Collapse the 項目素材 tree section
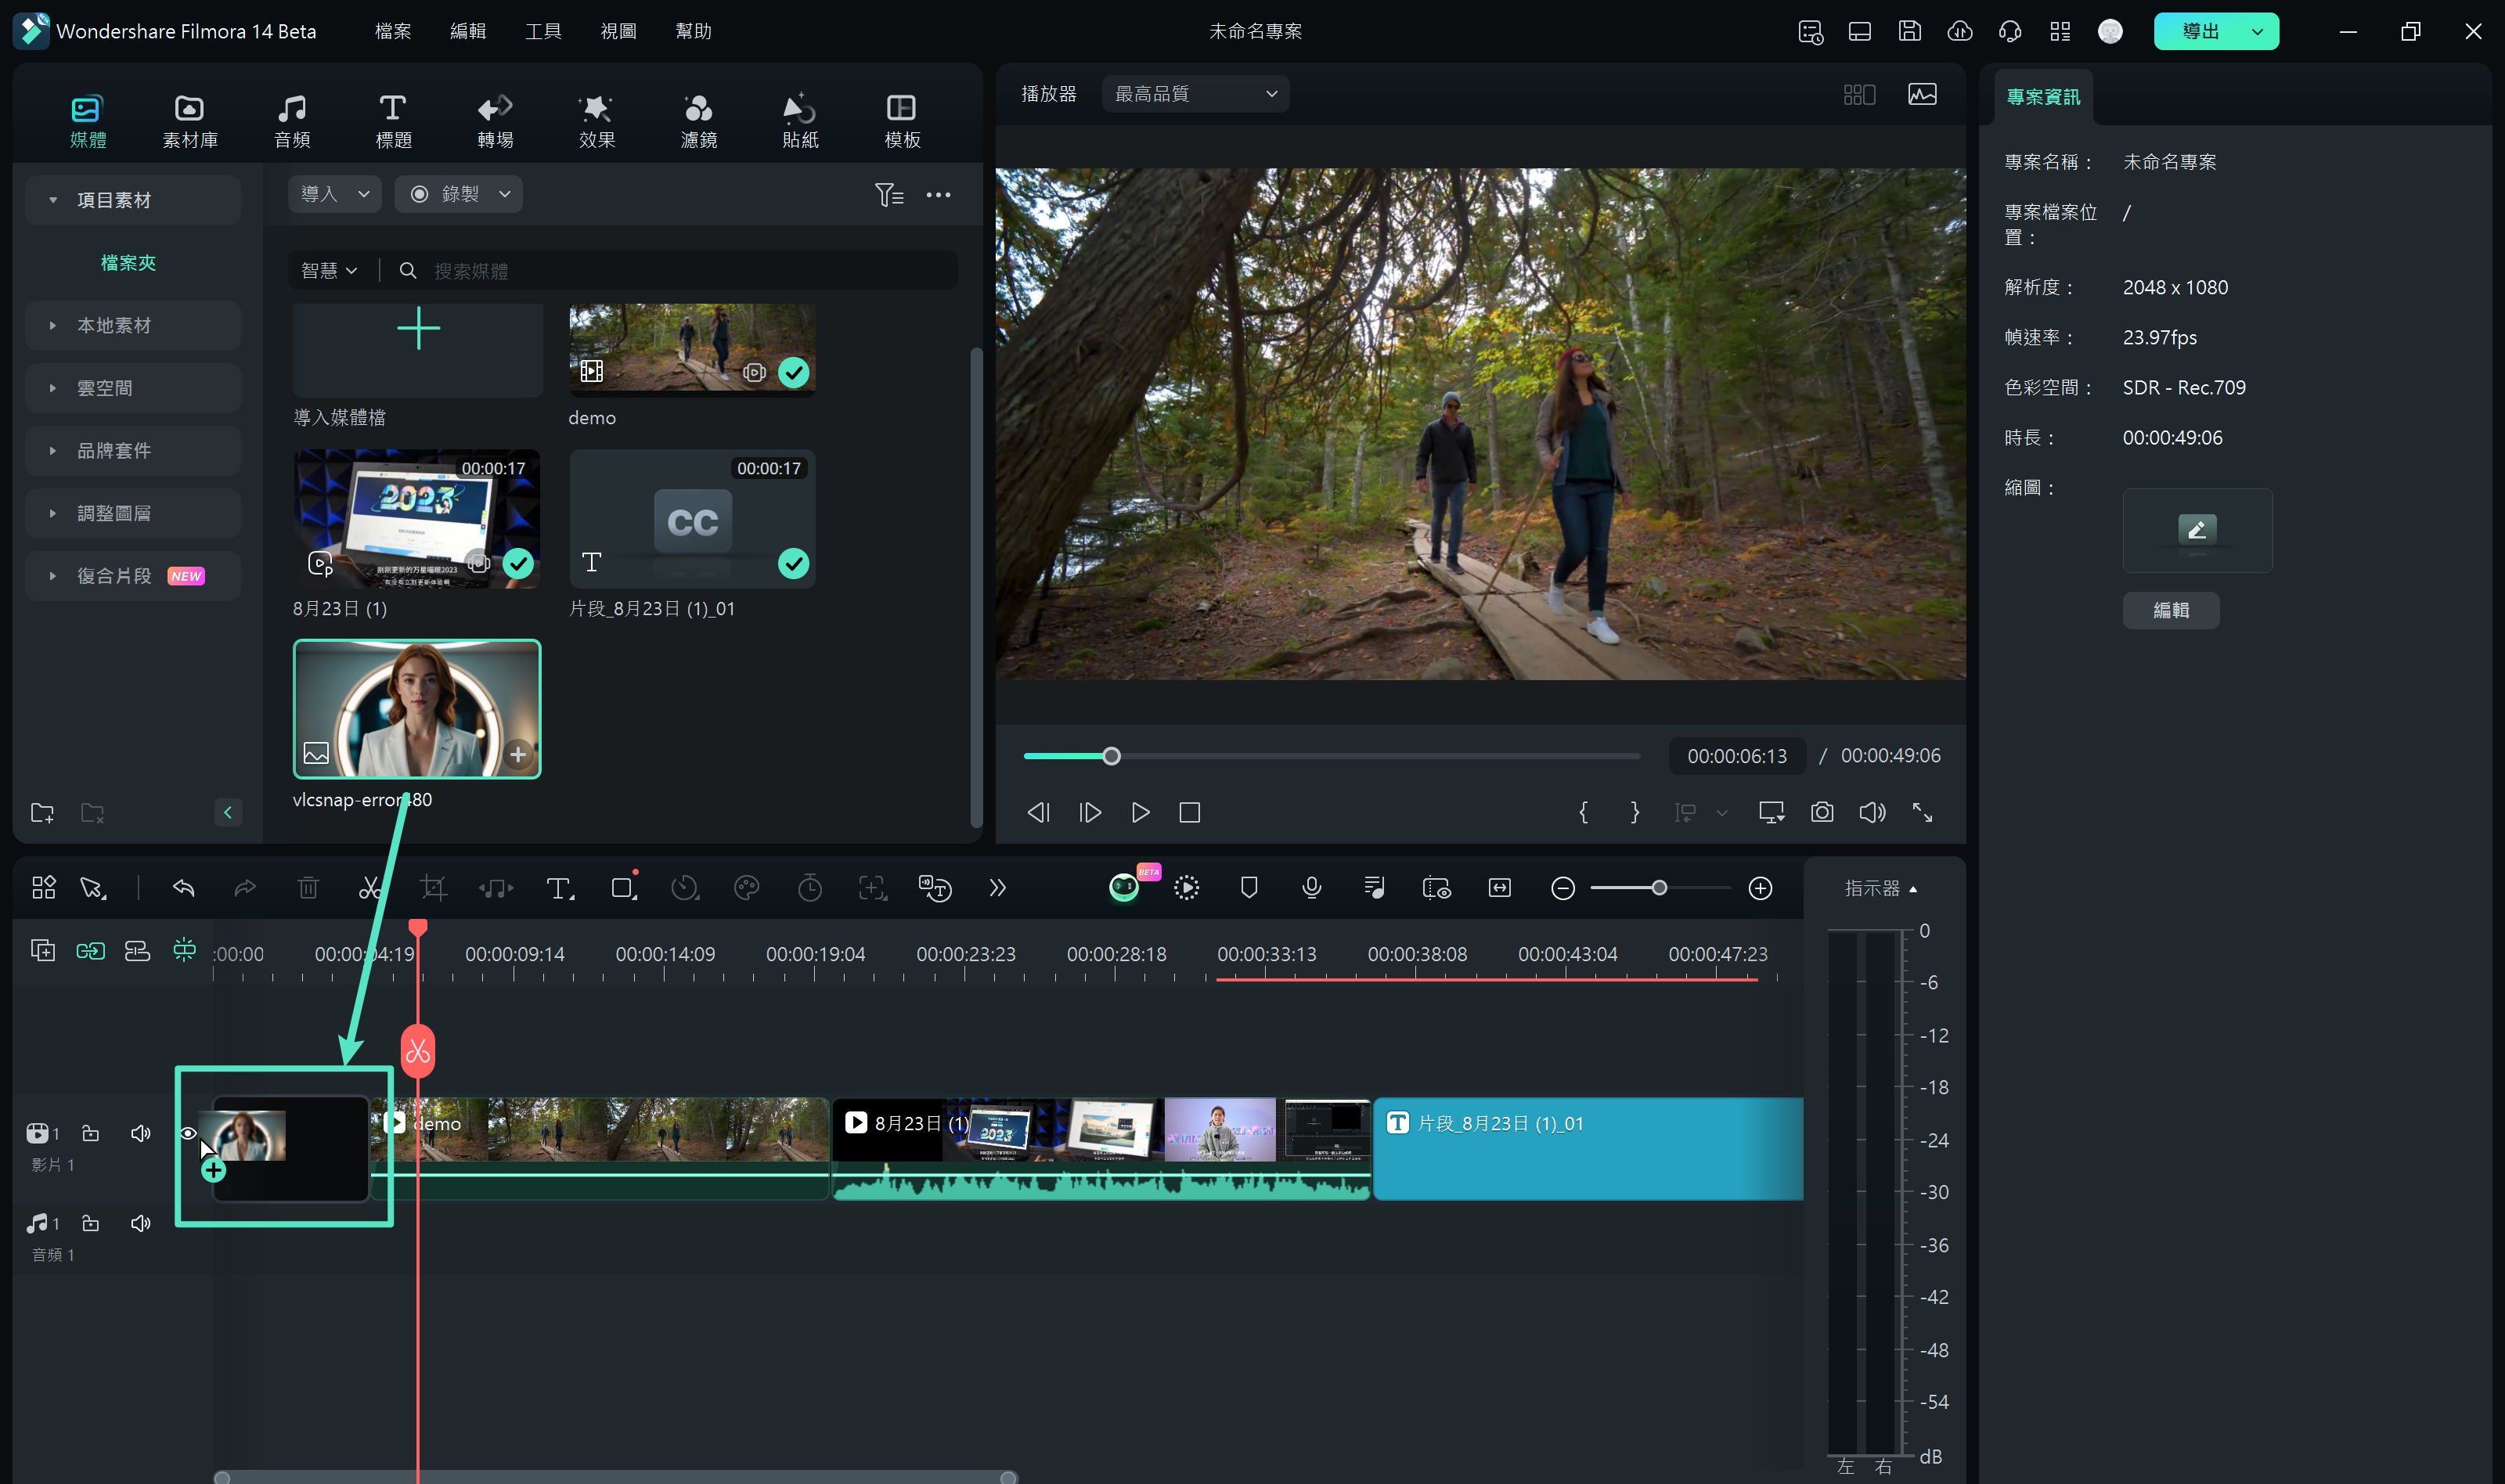This screenshot has height=1484, width=2505. click(53, 200)
